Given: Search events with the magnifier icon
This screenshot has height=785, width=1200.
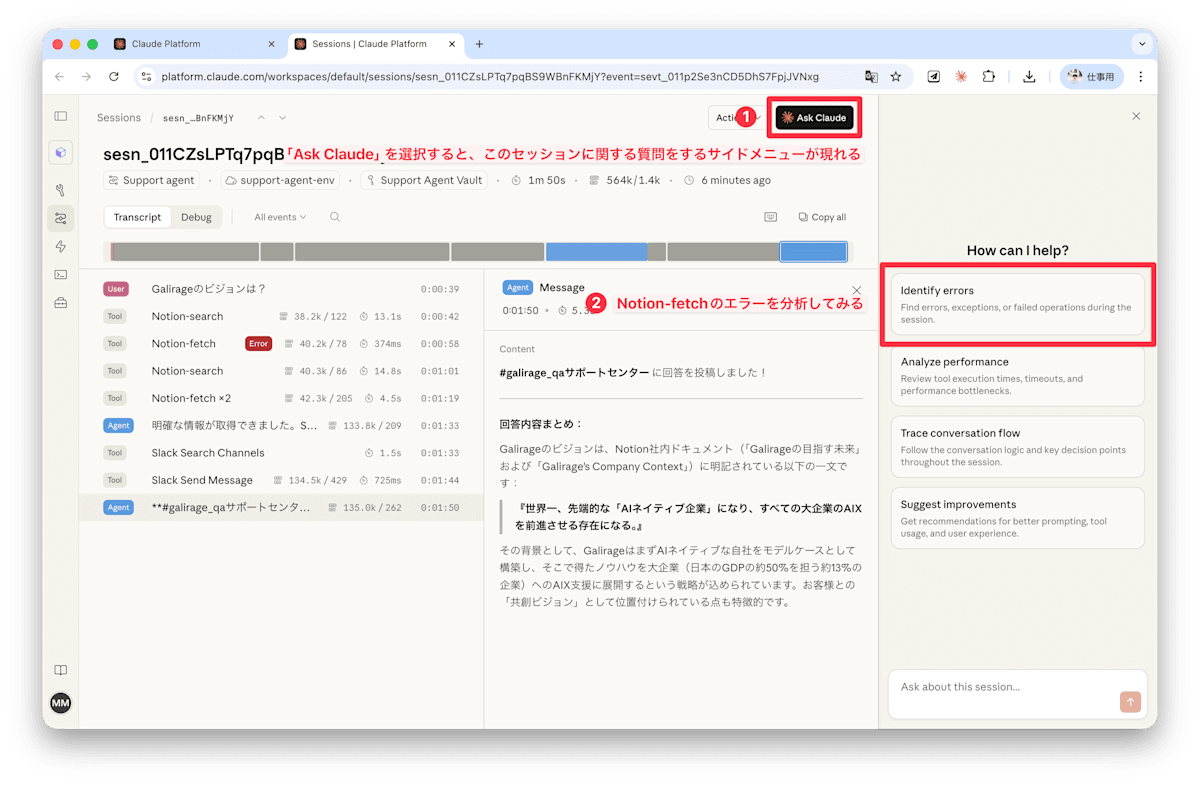Looking at the screenshot, I should click(335, 217).
